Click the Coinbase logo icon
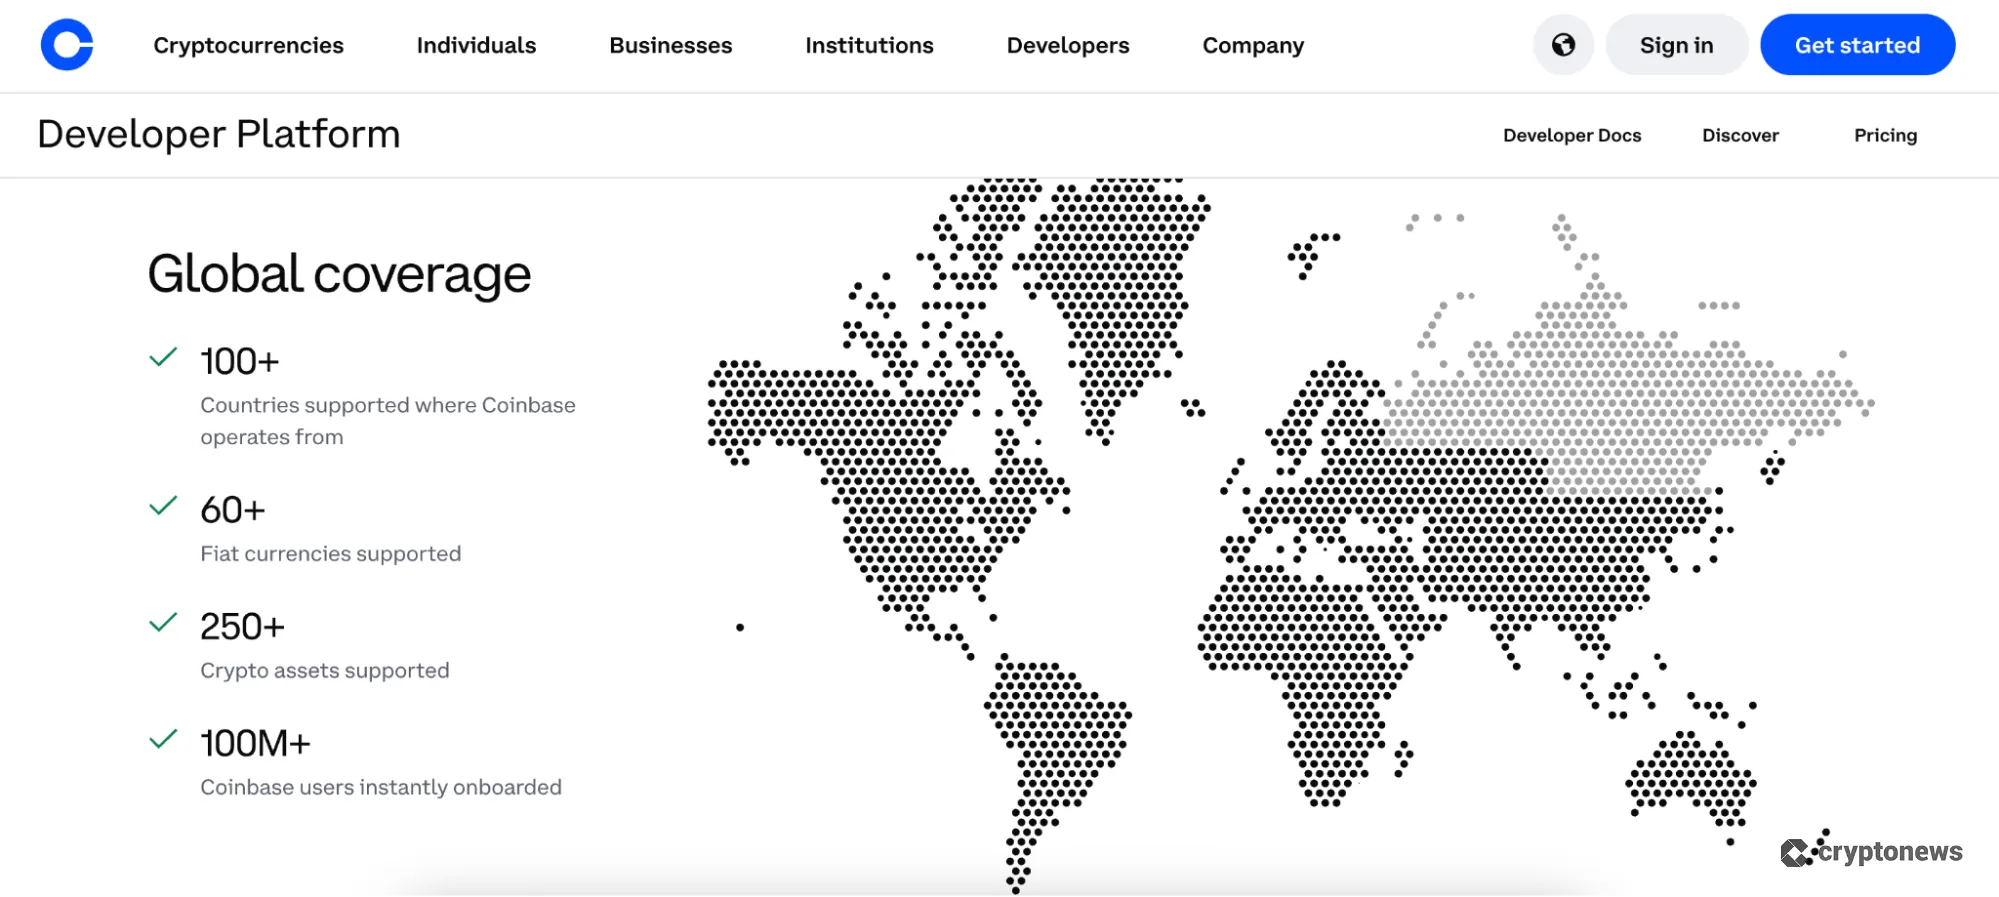 tap(67, 45)
